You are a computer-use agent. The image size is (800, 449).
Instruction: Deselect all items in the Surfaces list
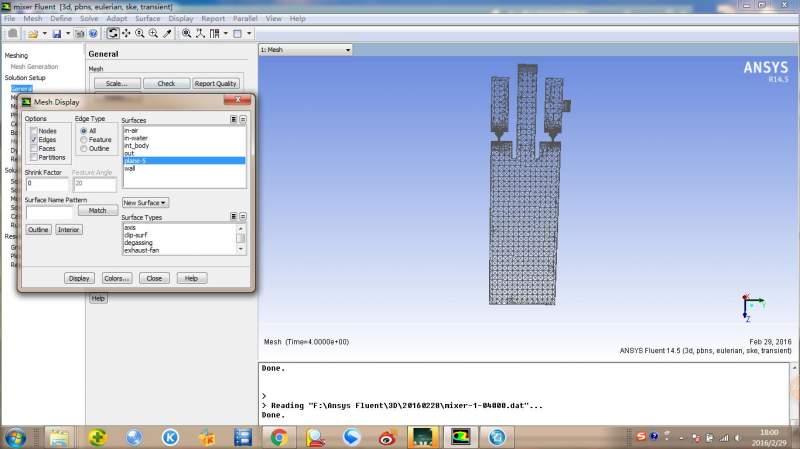click(243, 119)
